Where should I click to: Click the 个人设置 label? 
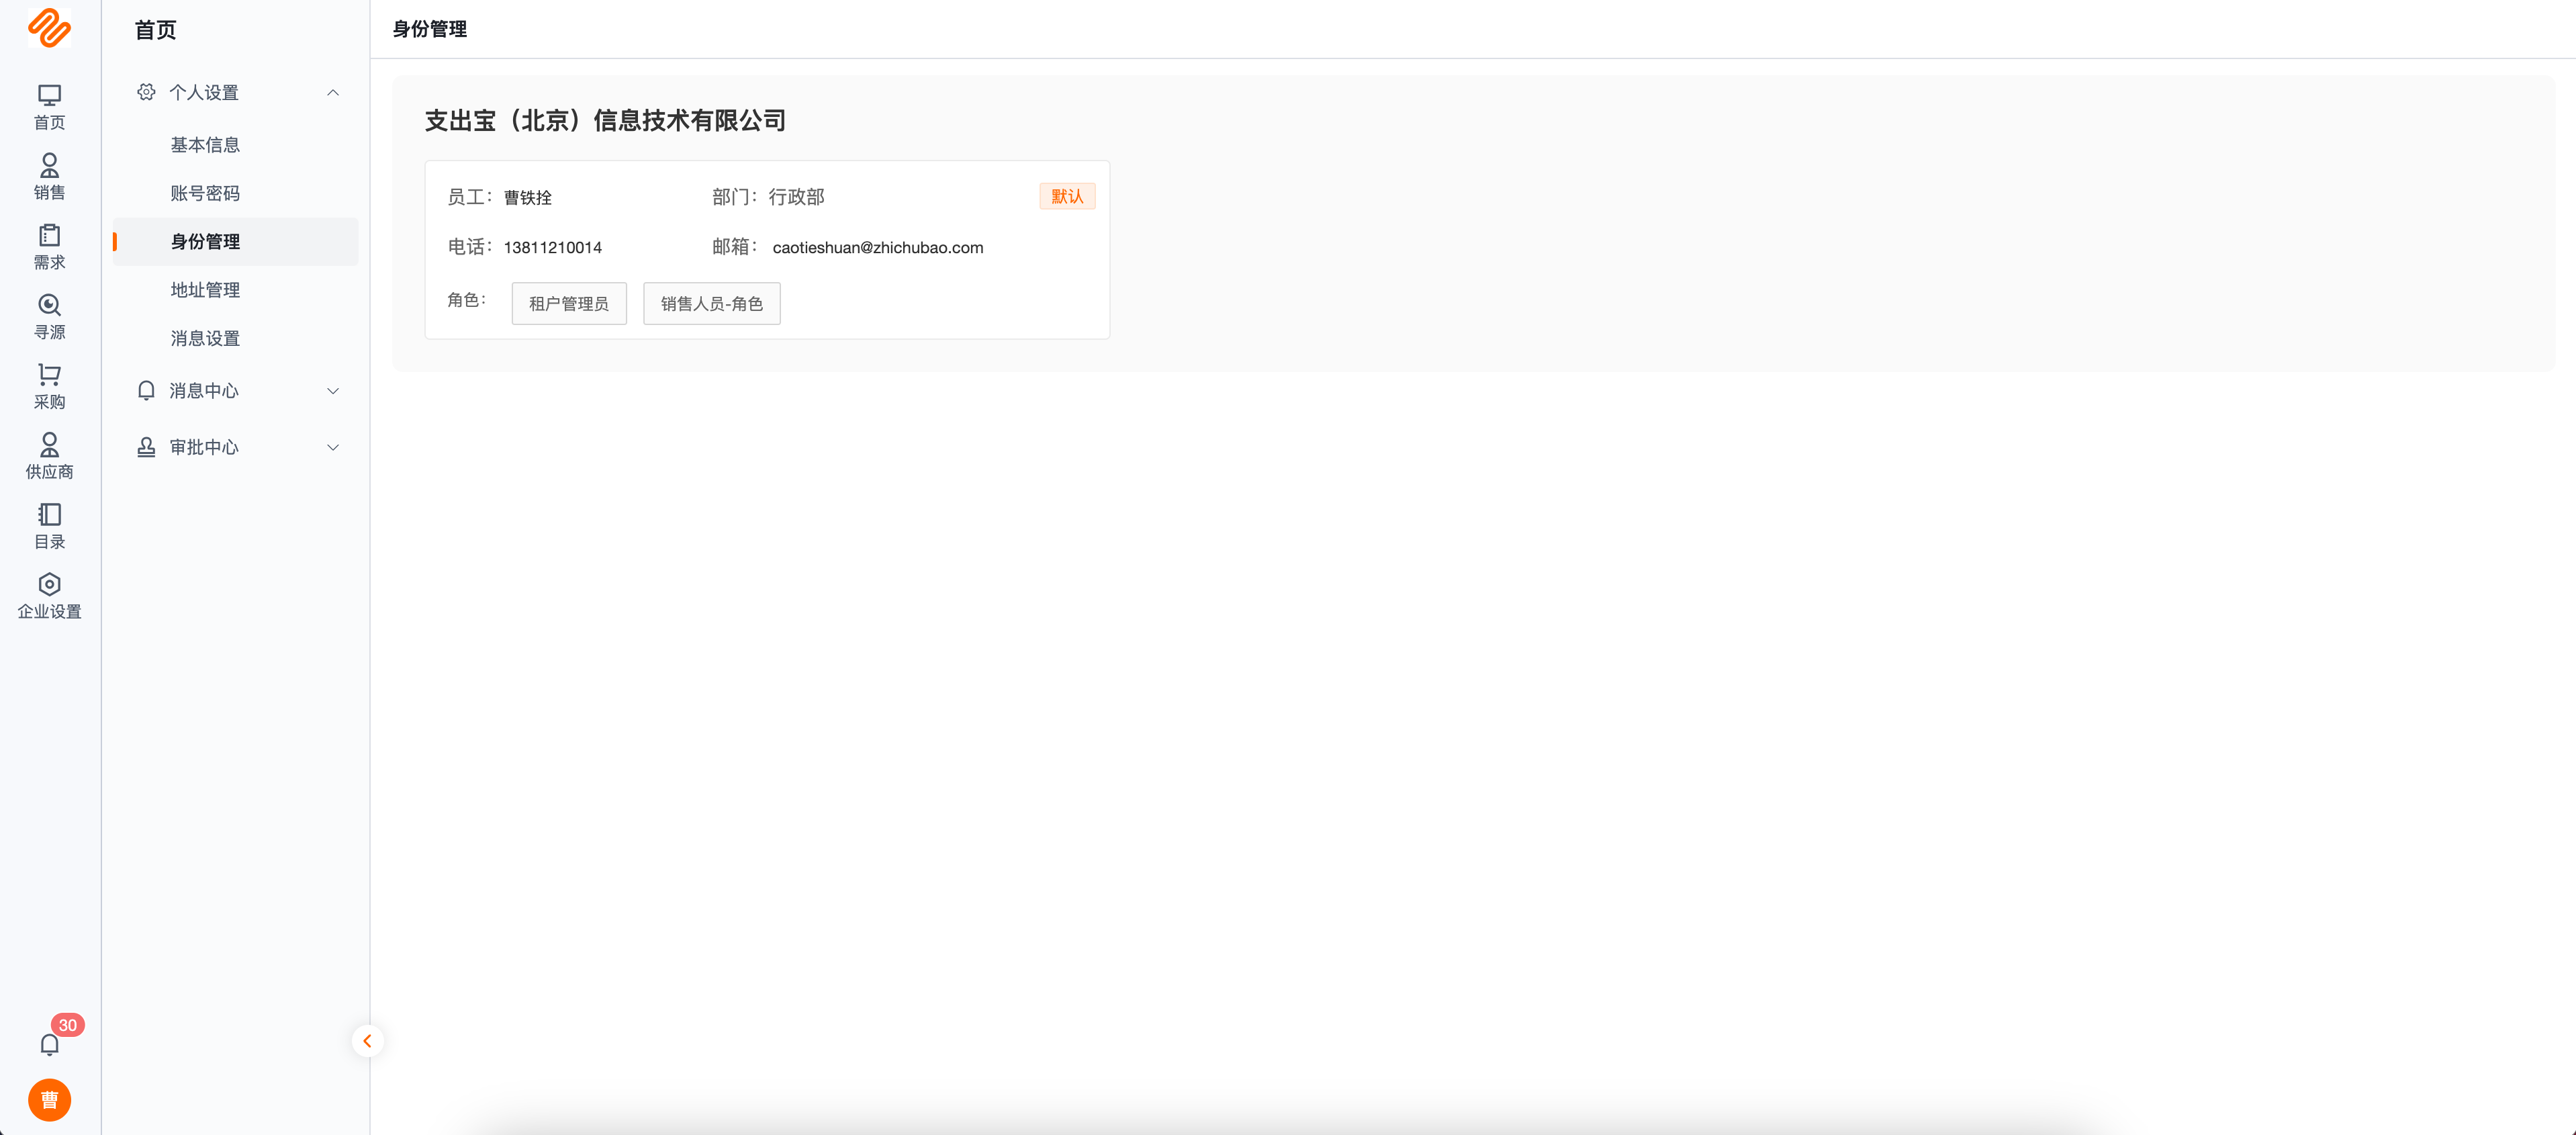point(204,92)
